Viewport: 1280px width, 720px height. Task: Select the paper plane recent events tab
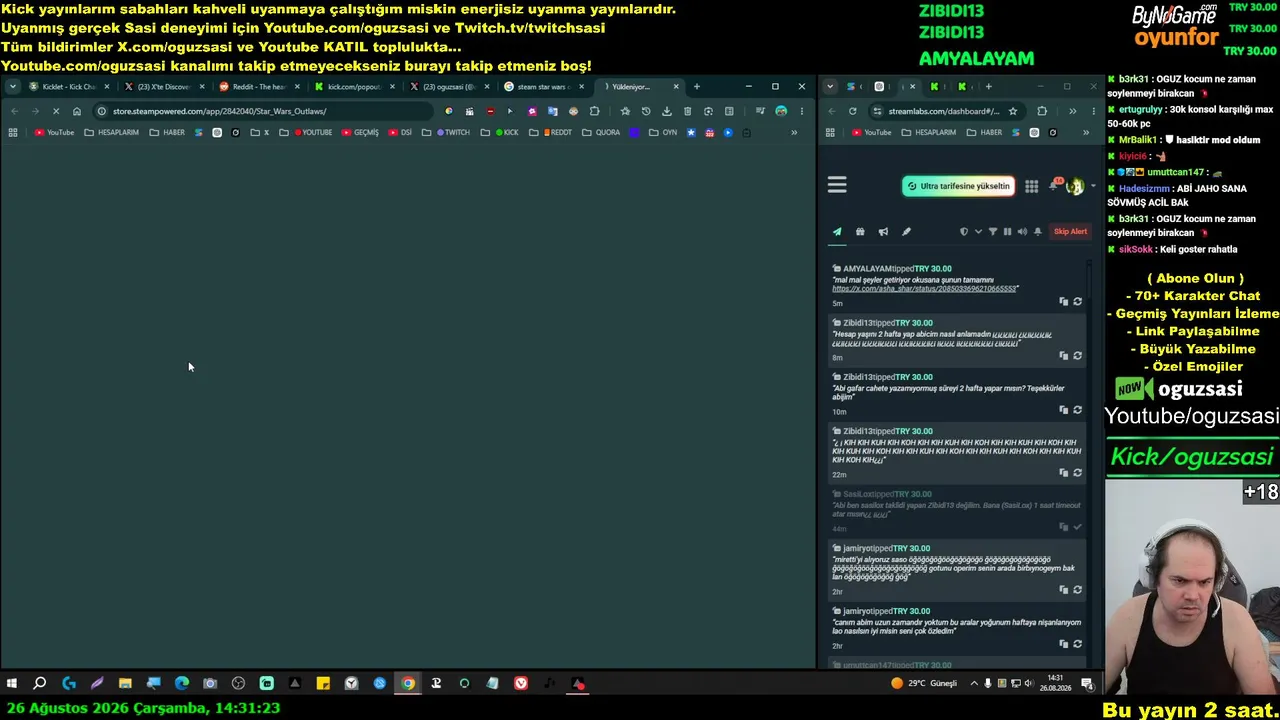[837, 232]
